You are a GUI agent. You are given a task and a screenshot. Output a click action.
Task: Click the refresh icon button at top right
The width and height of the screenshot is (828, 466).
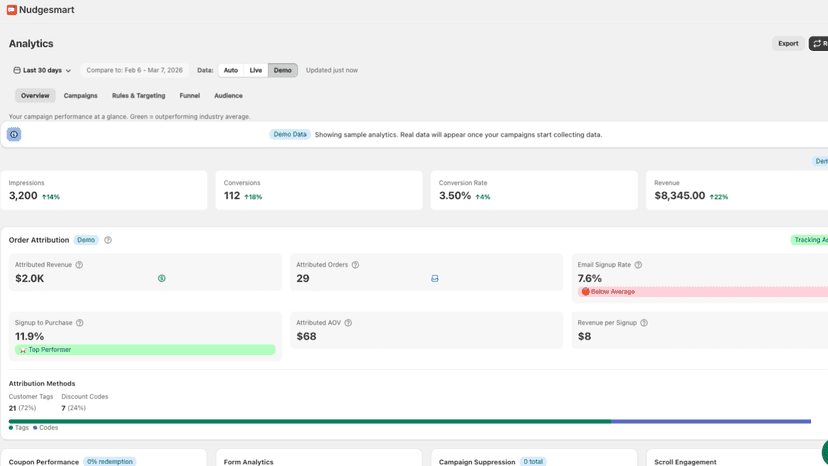[818, 43]
